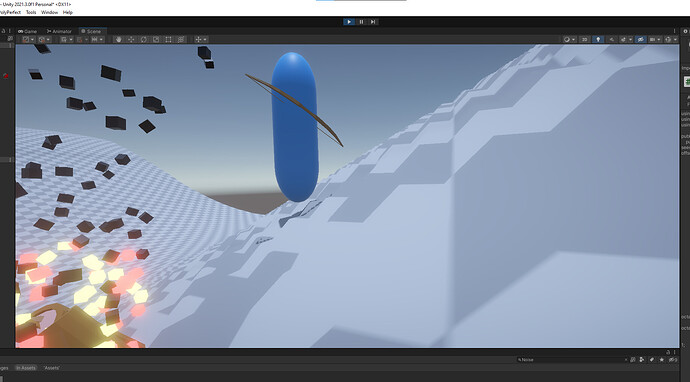Screen dimensions: 690x382
Task: Open the draw mode shading dropdown
Action: point(569,39)
